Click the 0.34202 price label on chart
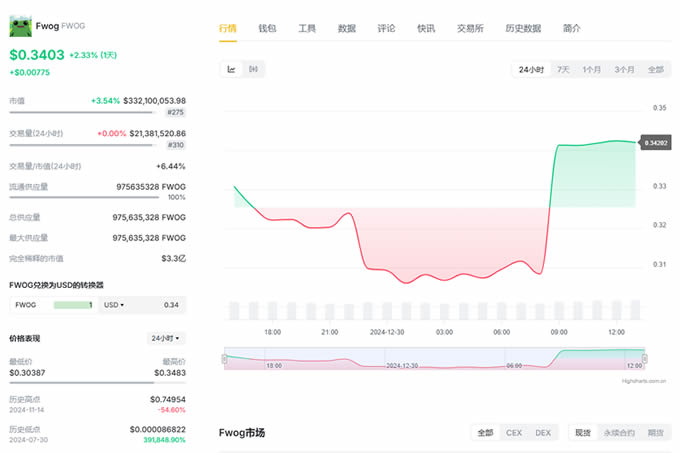This screenshot has height=453, width=680. 656,143
